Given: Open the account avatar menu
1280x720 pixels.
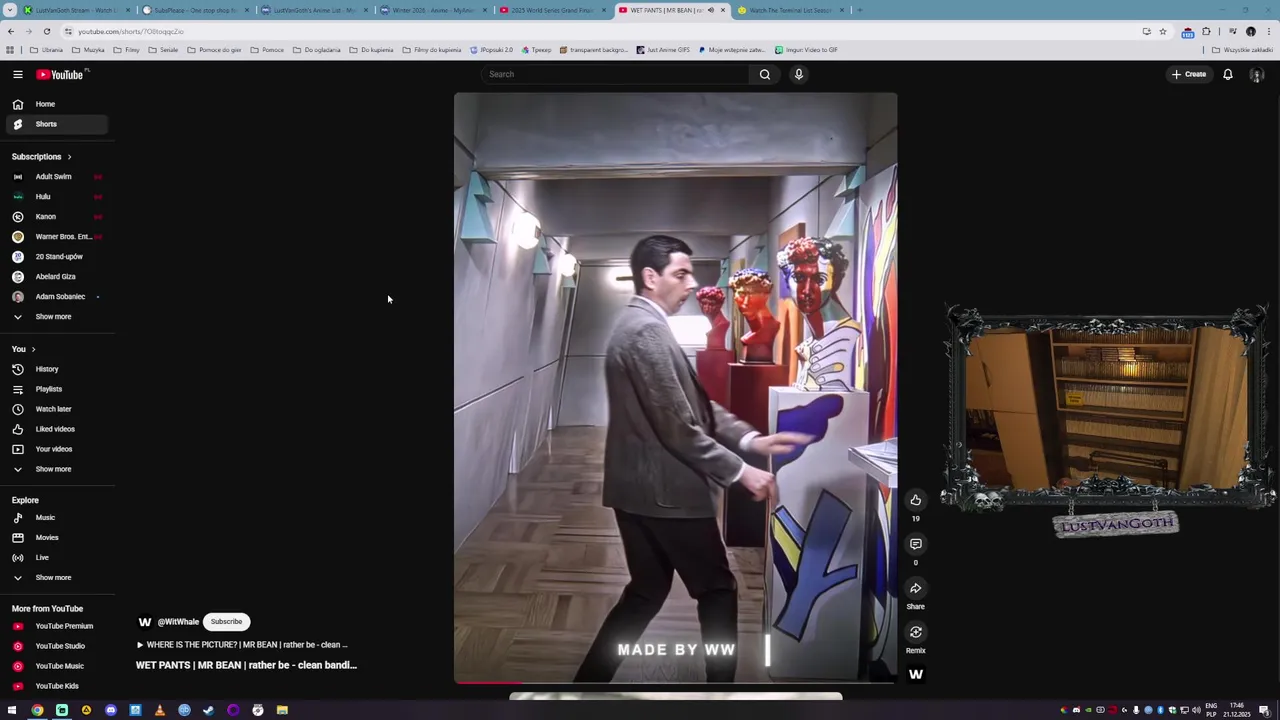Looking at the screenshot, I should [x=1257, y=75].
